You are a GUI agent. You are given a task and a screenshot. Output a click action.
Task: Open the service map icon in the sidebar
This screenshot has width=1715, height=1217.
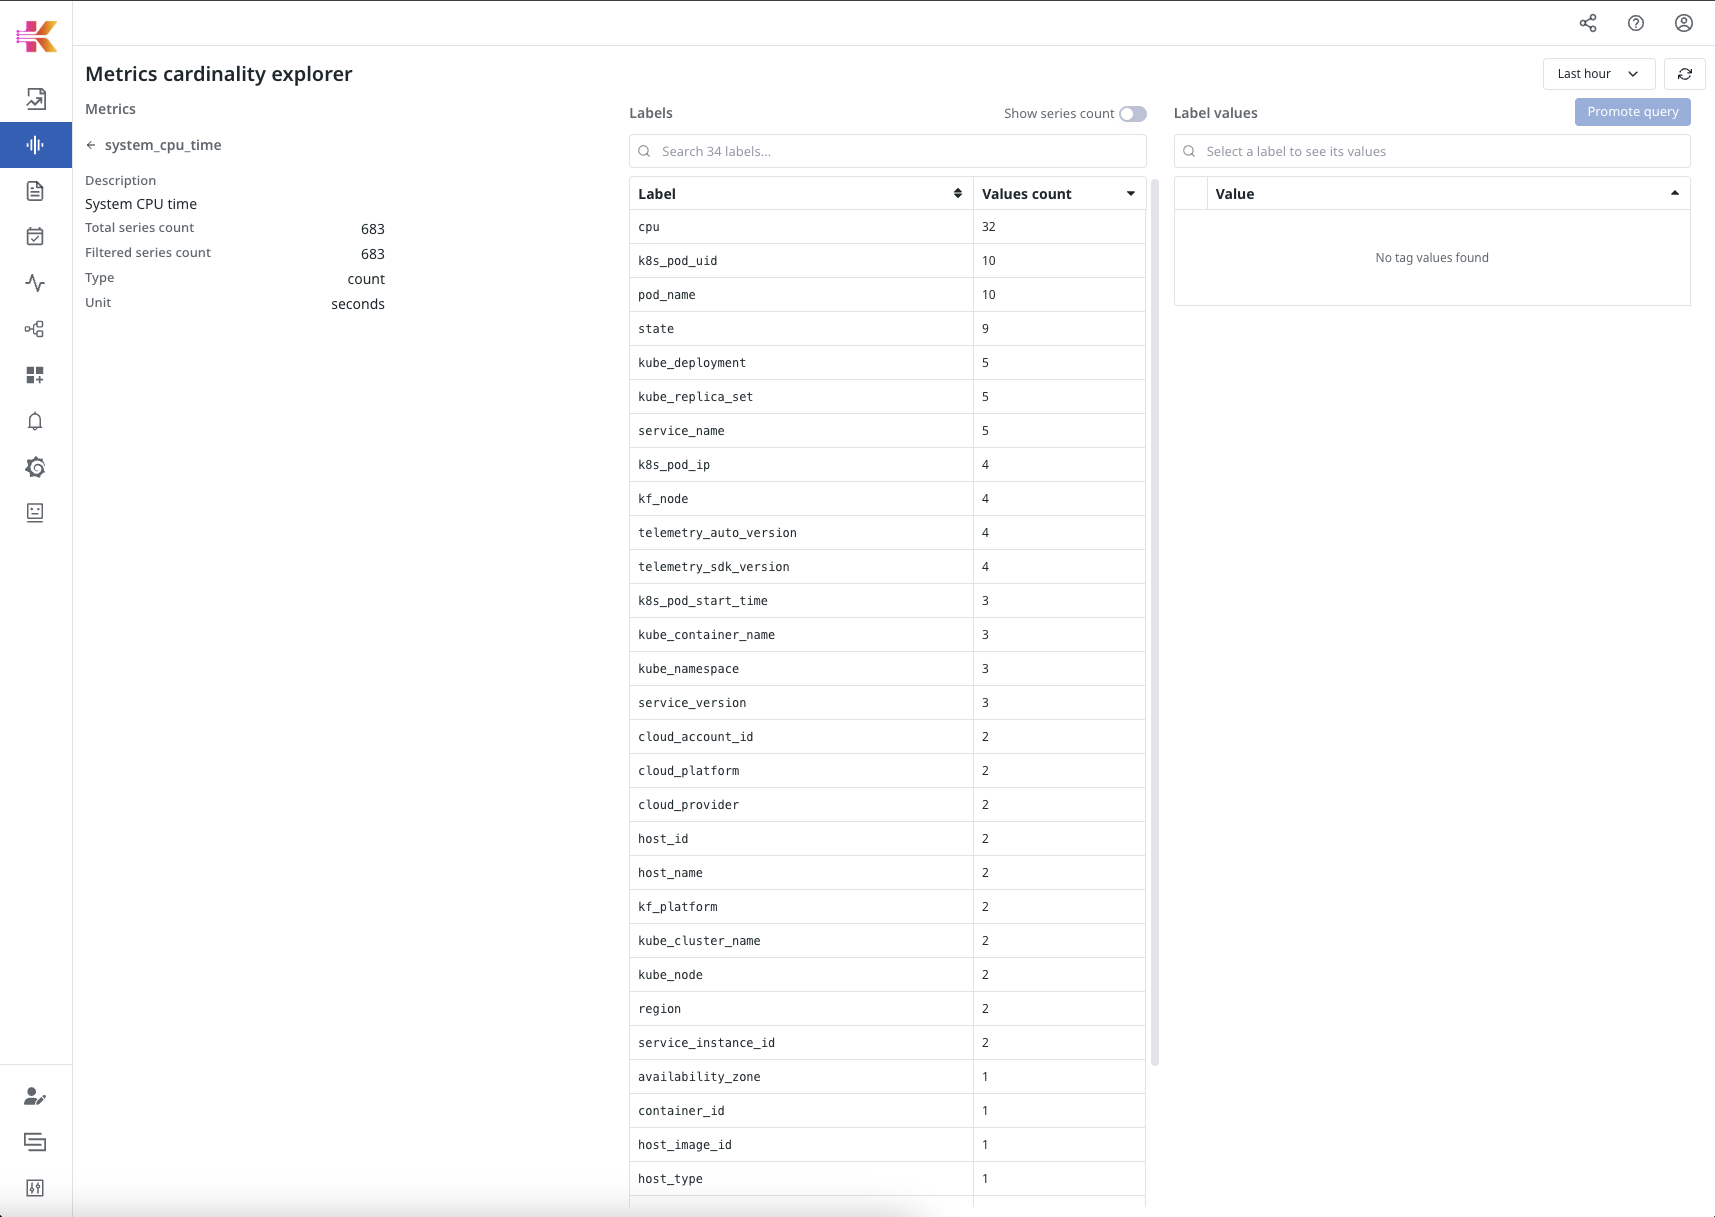tap(35, 329)
